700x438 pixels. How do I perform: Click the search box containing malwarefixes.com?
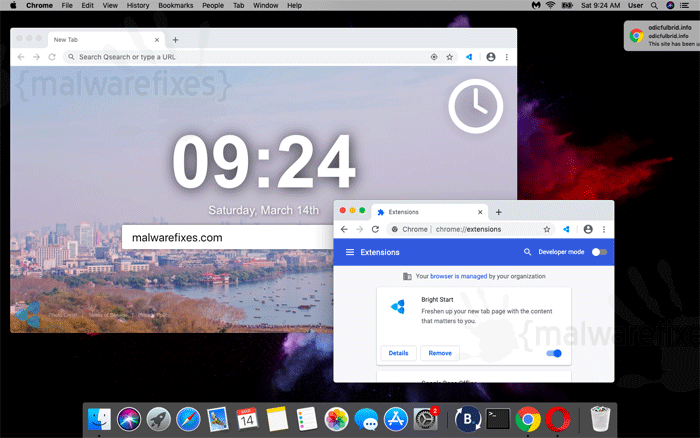coord(228,237)
